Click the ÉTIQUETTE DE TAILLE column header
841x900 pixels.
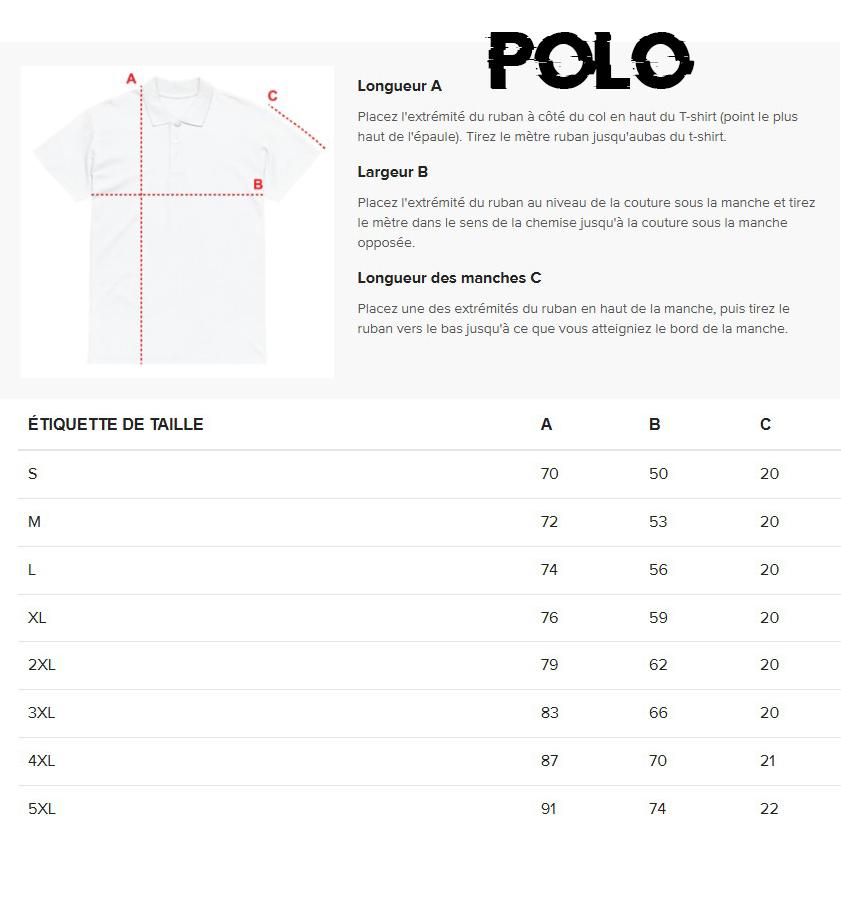pos(115,424)
